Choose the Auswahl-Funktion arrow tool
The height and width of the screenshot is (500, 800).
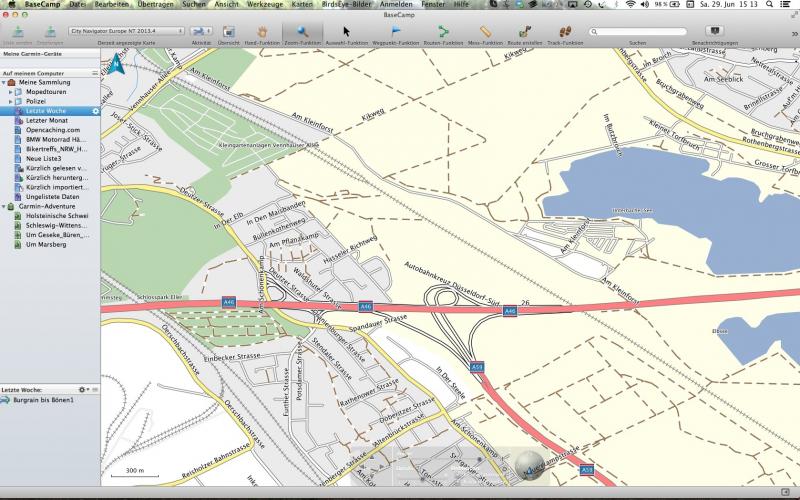[347, 32]
